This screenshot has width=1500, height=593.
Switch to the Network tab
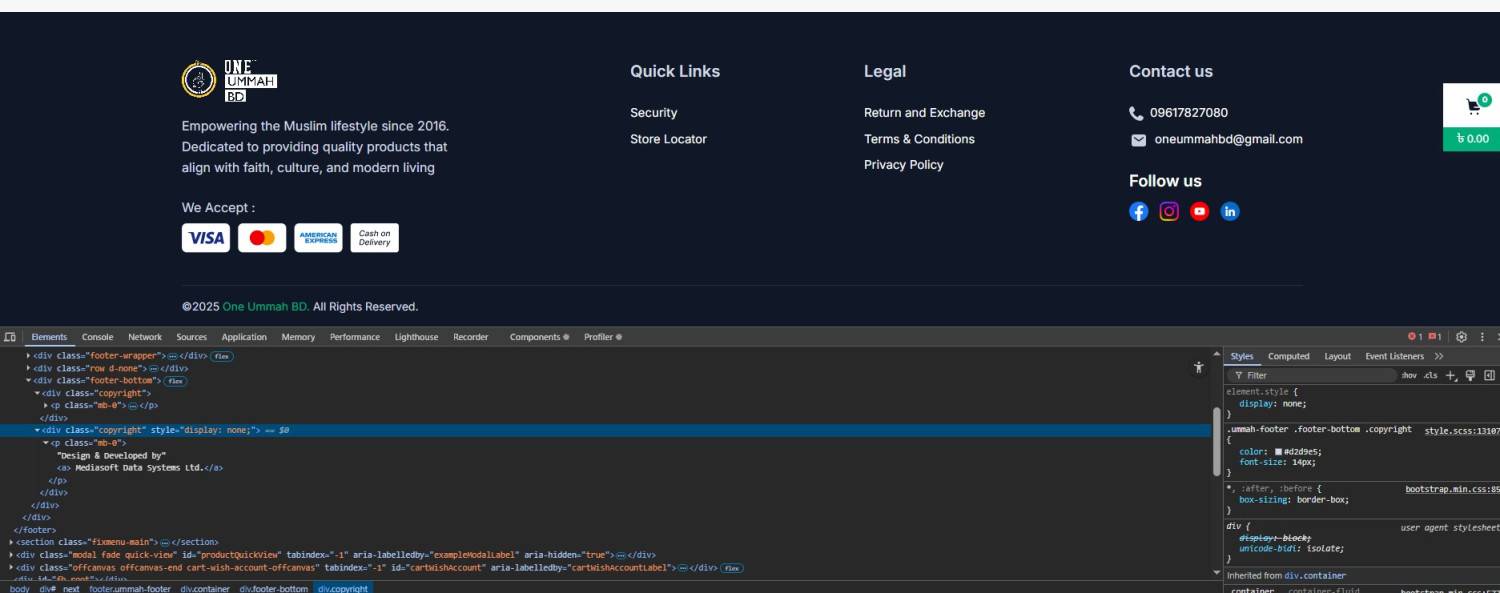145,337
